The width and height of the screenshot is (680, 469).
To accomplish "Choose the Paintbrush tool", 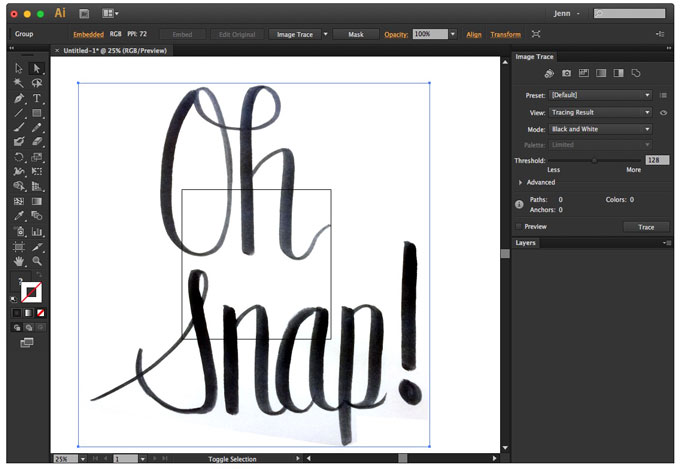I will tap(19, 127).
